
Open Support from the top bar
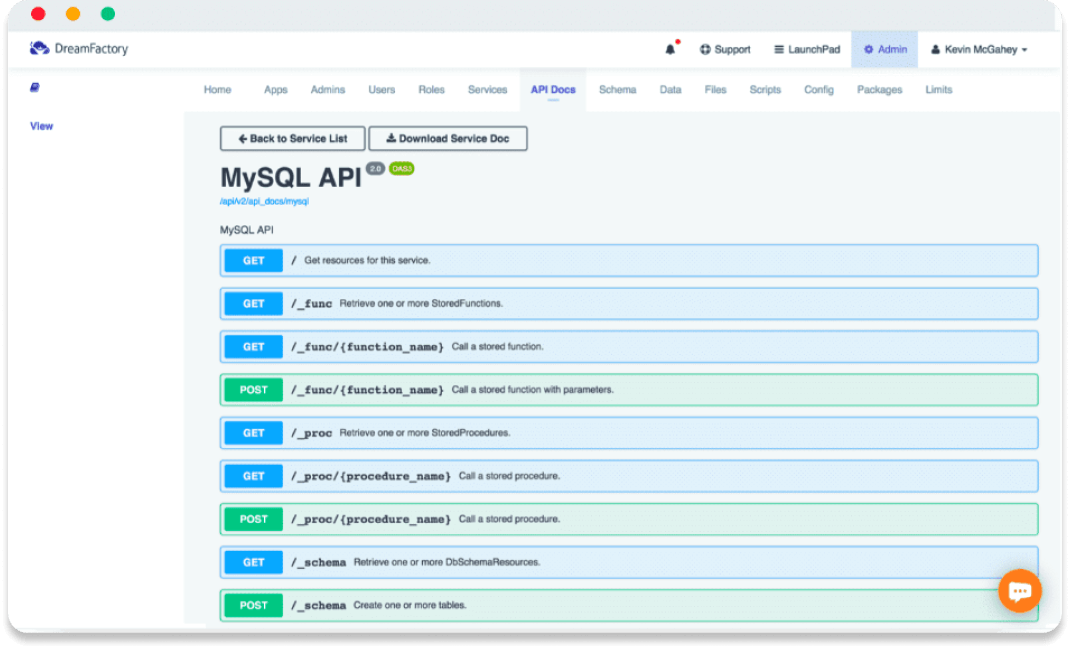coord(725,50)
